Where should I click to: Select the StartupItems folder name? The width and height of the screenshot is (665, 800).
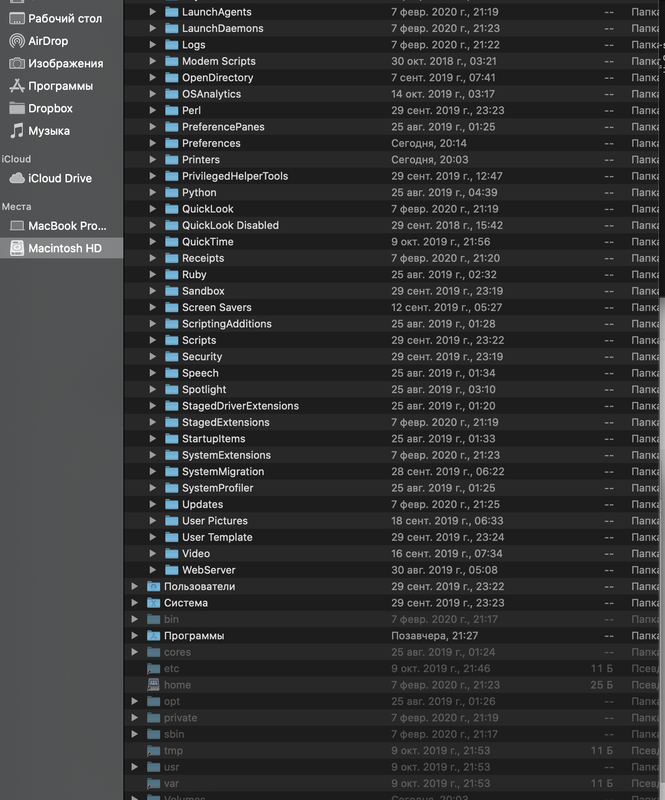213,438
